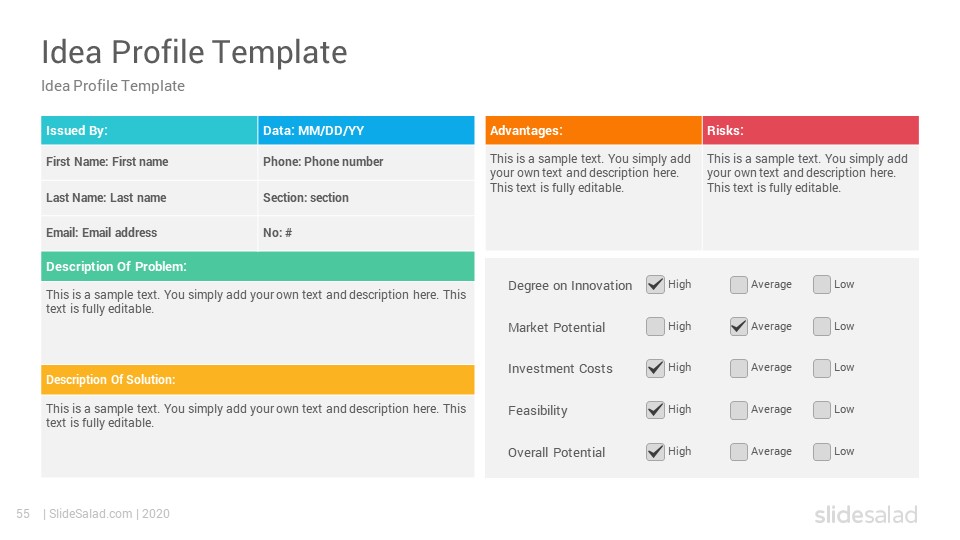Check Average for Overall Potential
The width and height of the screenshot is (960, 540).
point(738,452)
